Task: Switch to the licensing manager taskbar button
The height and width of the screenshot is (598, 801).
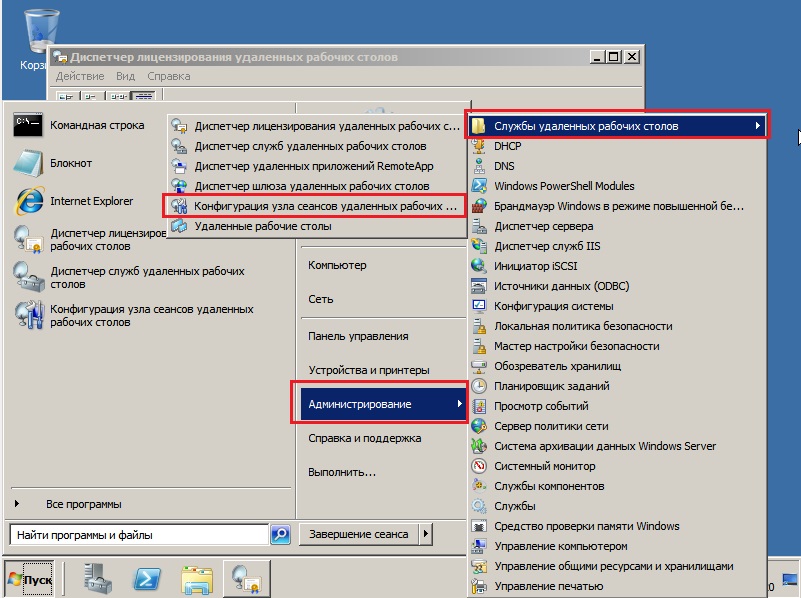Action: coord(247,579)
